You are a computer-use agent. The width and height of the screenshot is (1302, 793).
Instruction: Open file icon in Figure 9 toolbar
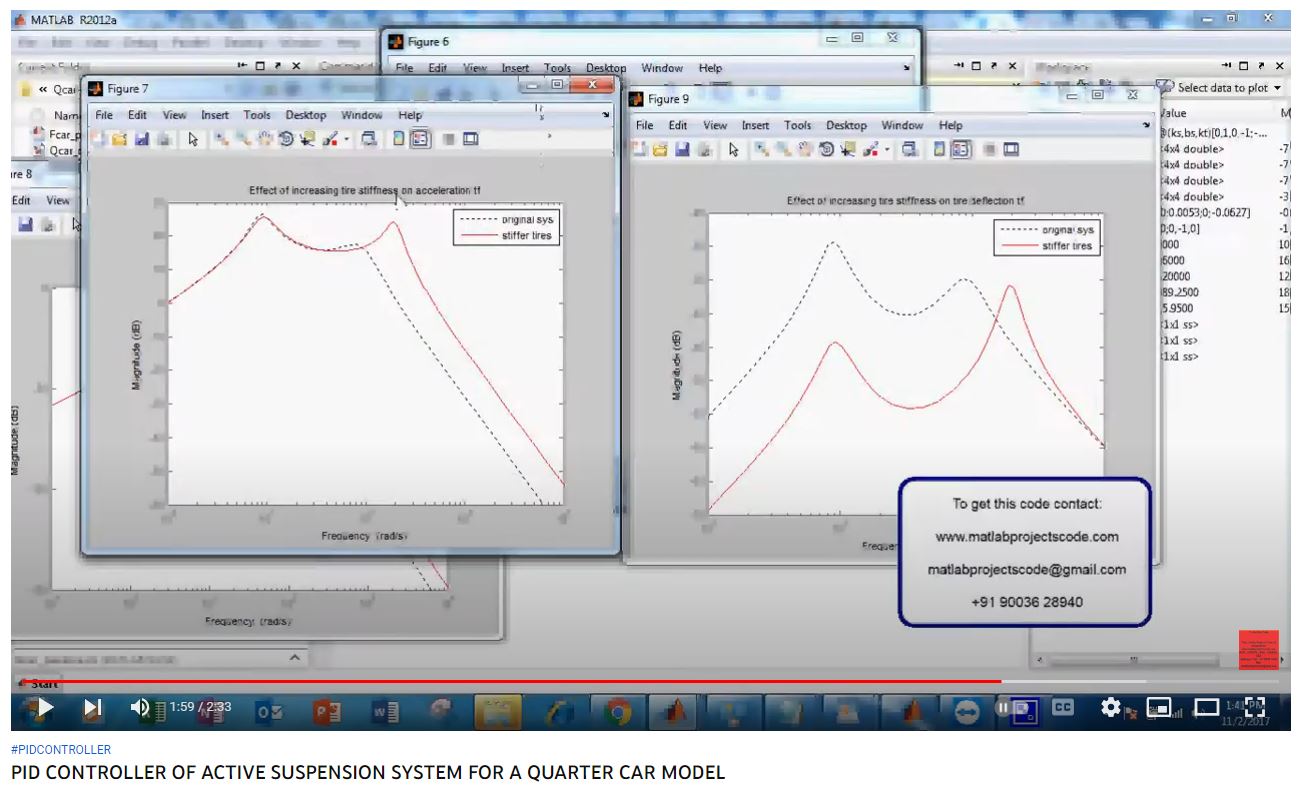tap(660, 150)
